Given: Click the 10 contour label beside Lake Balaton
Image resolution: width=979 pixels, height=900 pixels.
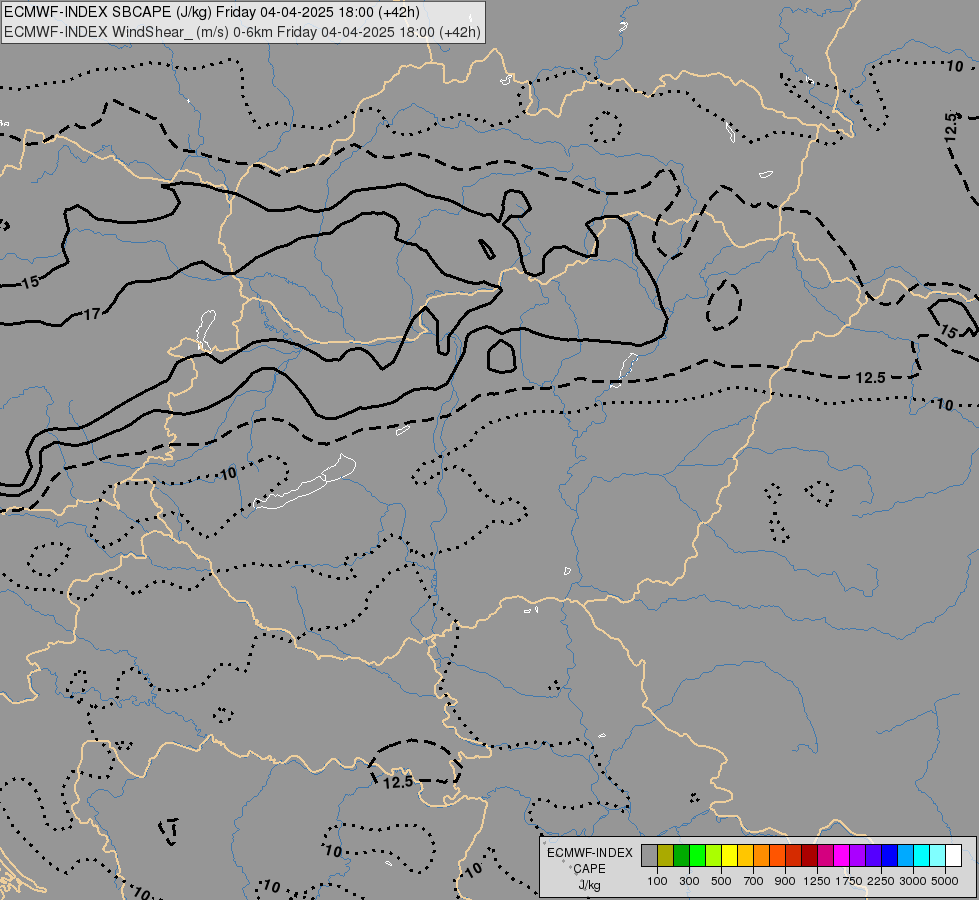Looking at the screenshot, I should pyautogui.click(x=229, y=473).
